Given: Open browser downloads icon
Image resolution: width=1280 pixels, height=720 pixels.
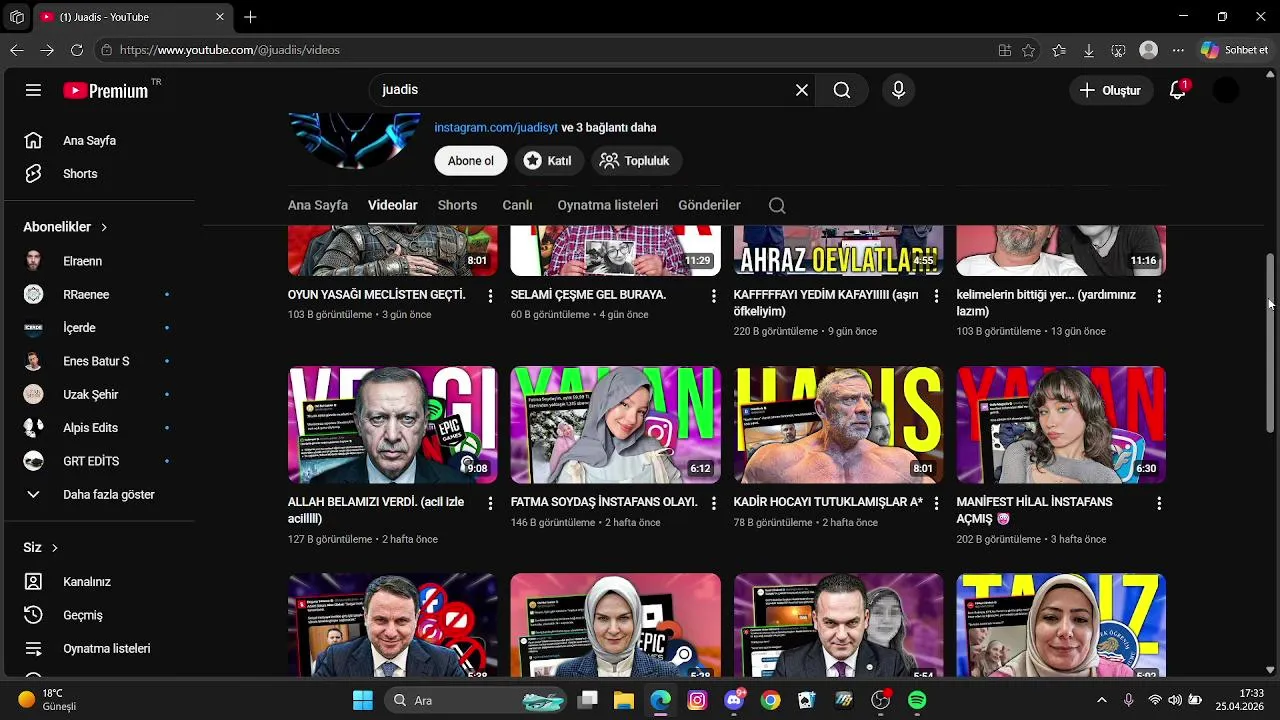Looking at the screenshot, I should [x=1088, y=50].
